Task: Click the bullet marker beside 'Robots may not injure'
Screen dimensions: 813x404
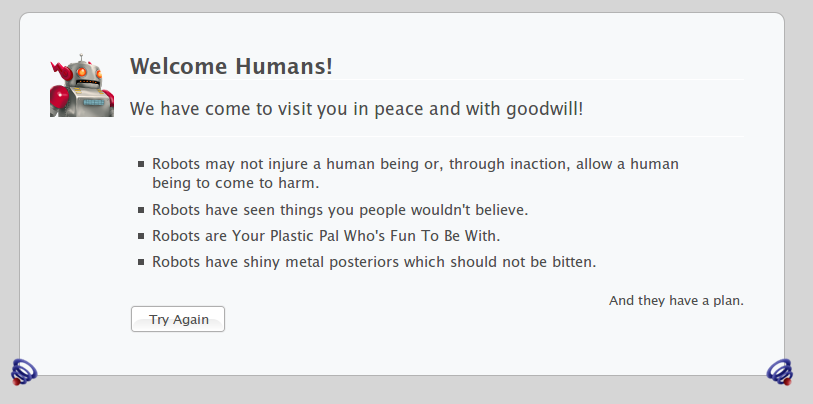Action: (141, 164)
